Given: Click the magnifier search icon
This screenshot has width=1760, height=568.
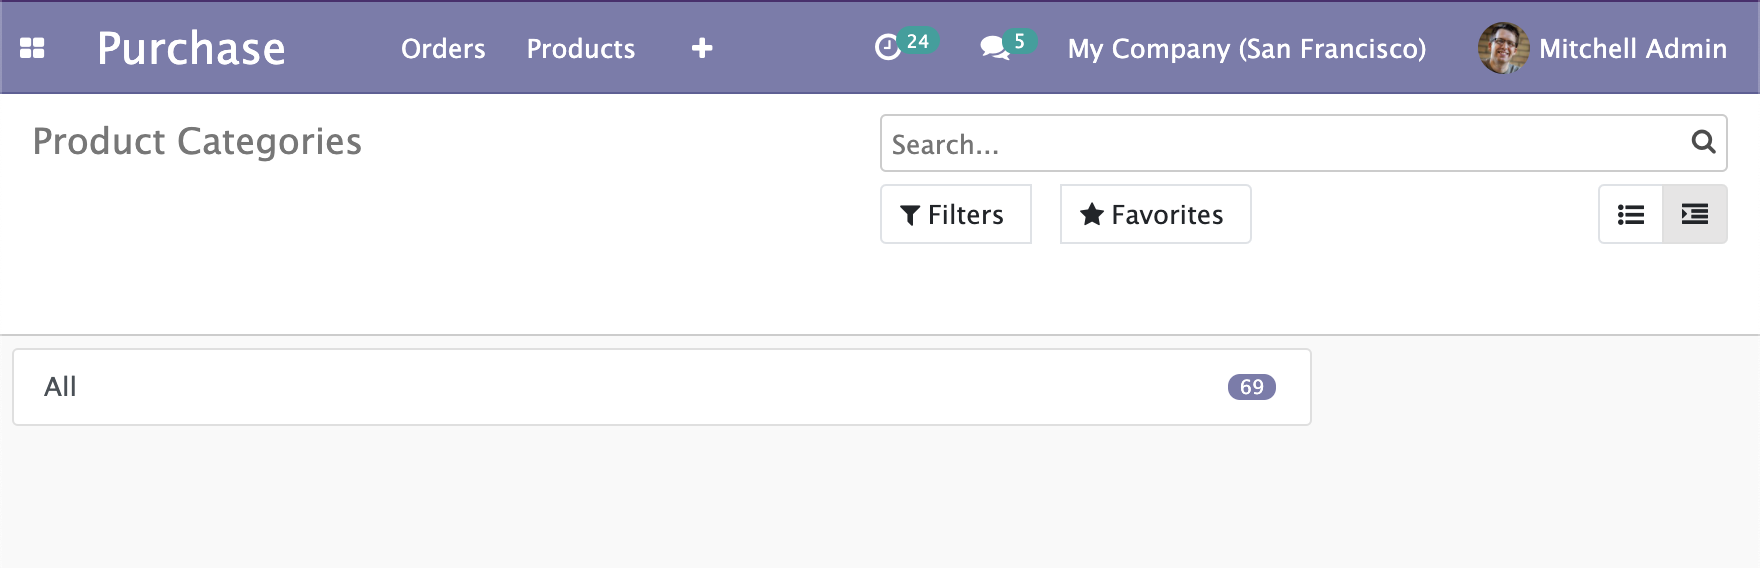Looking at the screenshot, I should coord(1703,142).
